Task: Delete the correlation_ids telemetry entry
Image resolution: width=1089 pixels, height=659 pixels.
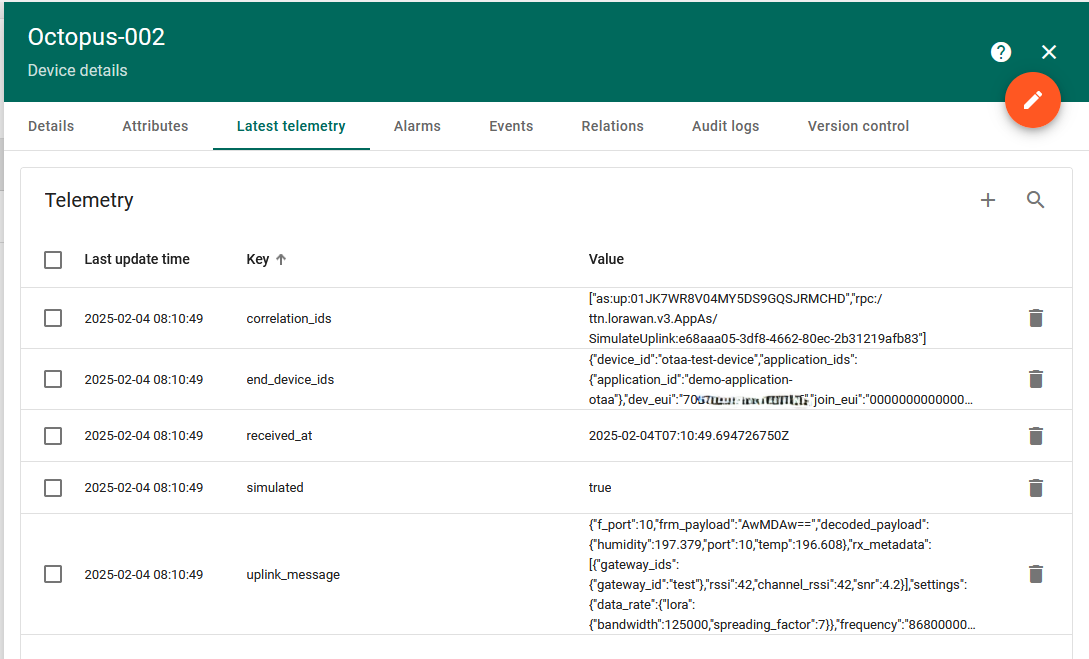Action: pos(1036,317)
